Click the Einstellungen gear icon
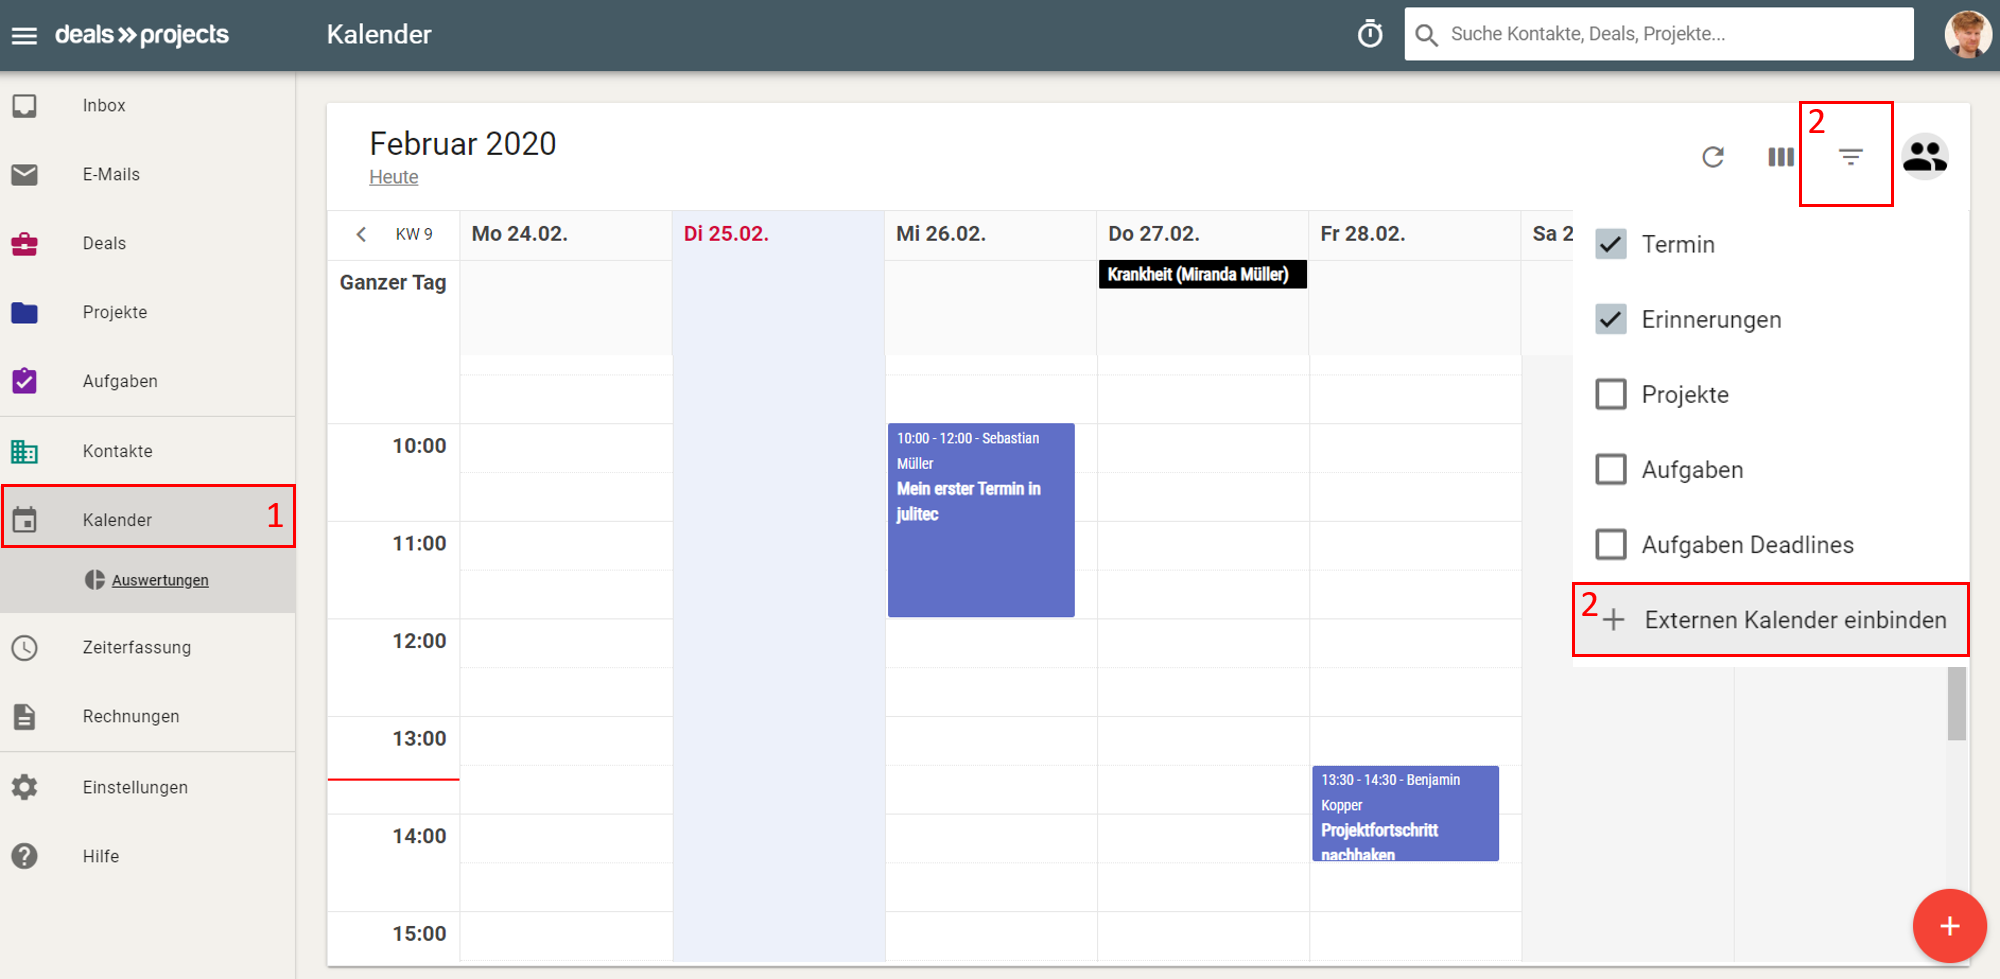This screenshot has height=979, width=2000. point(25,787)
